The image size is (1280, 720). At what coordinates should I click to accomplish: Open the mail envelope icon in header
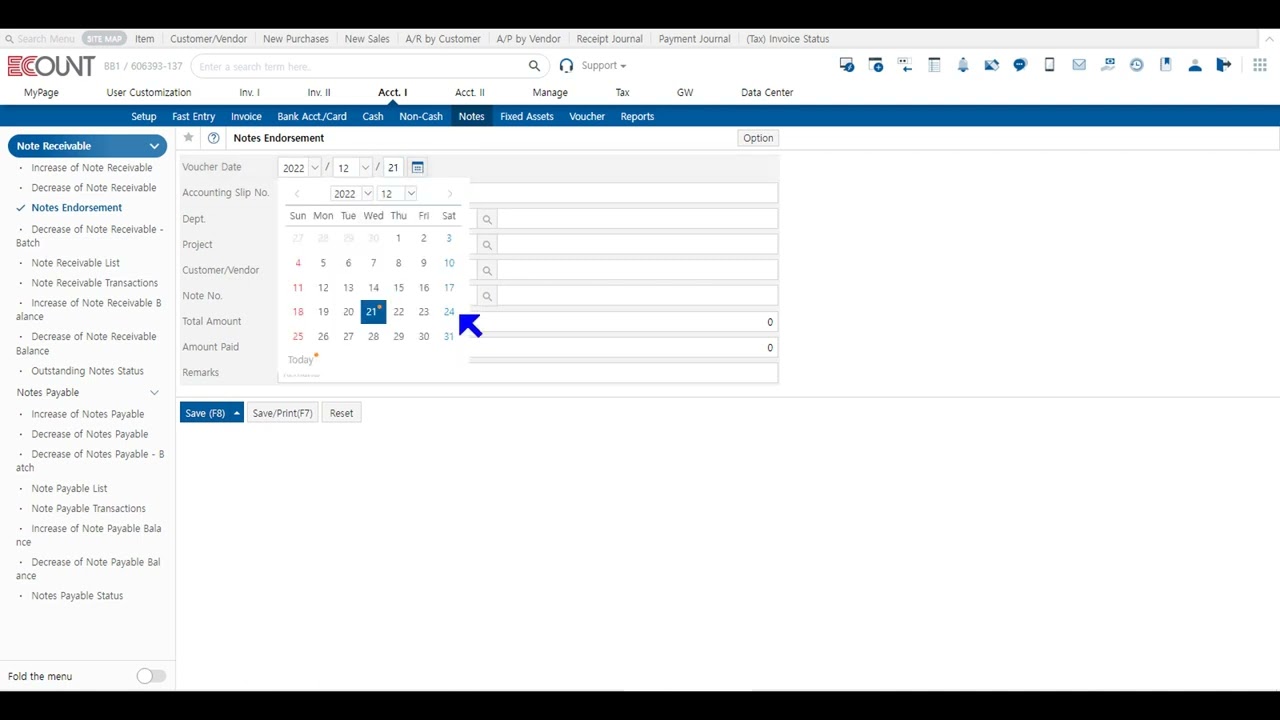tap(1079, 65)
